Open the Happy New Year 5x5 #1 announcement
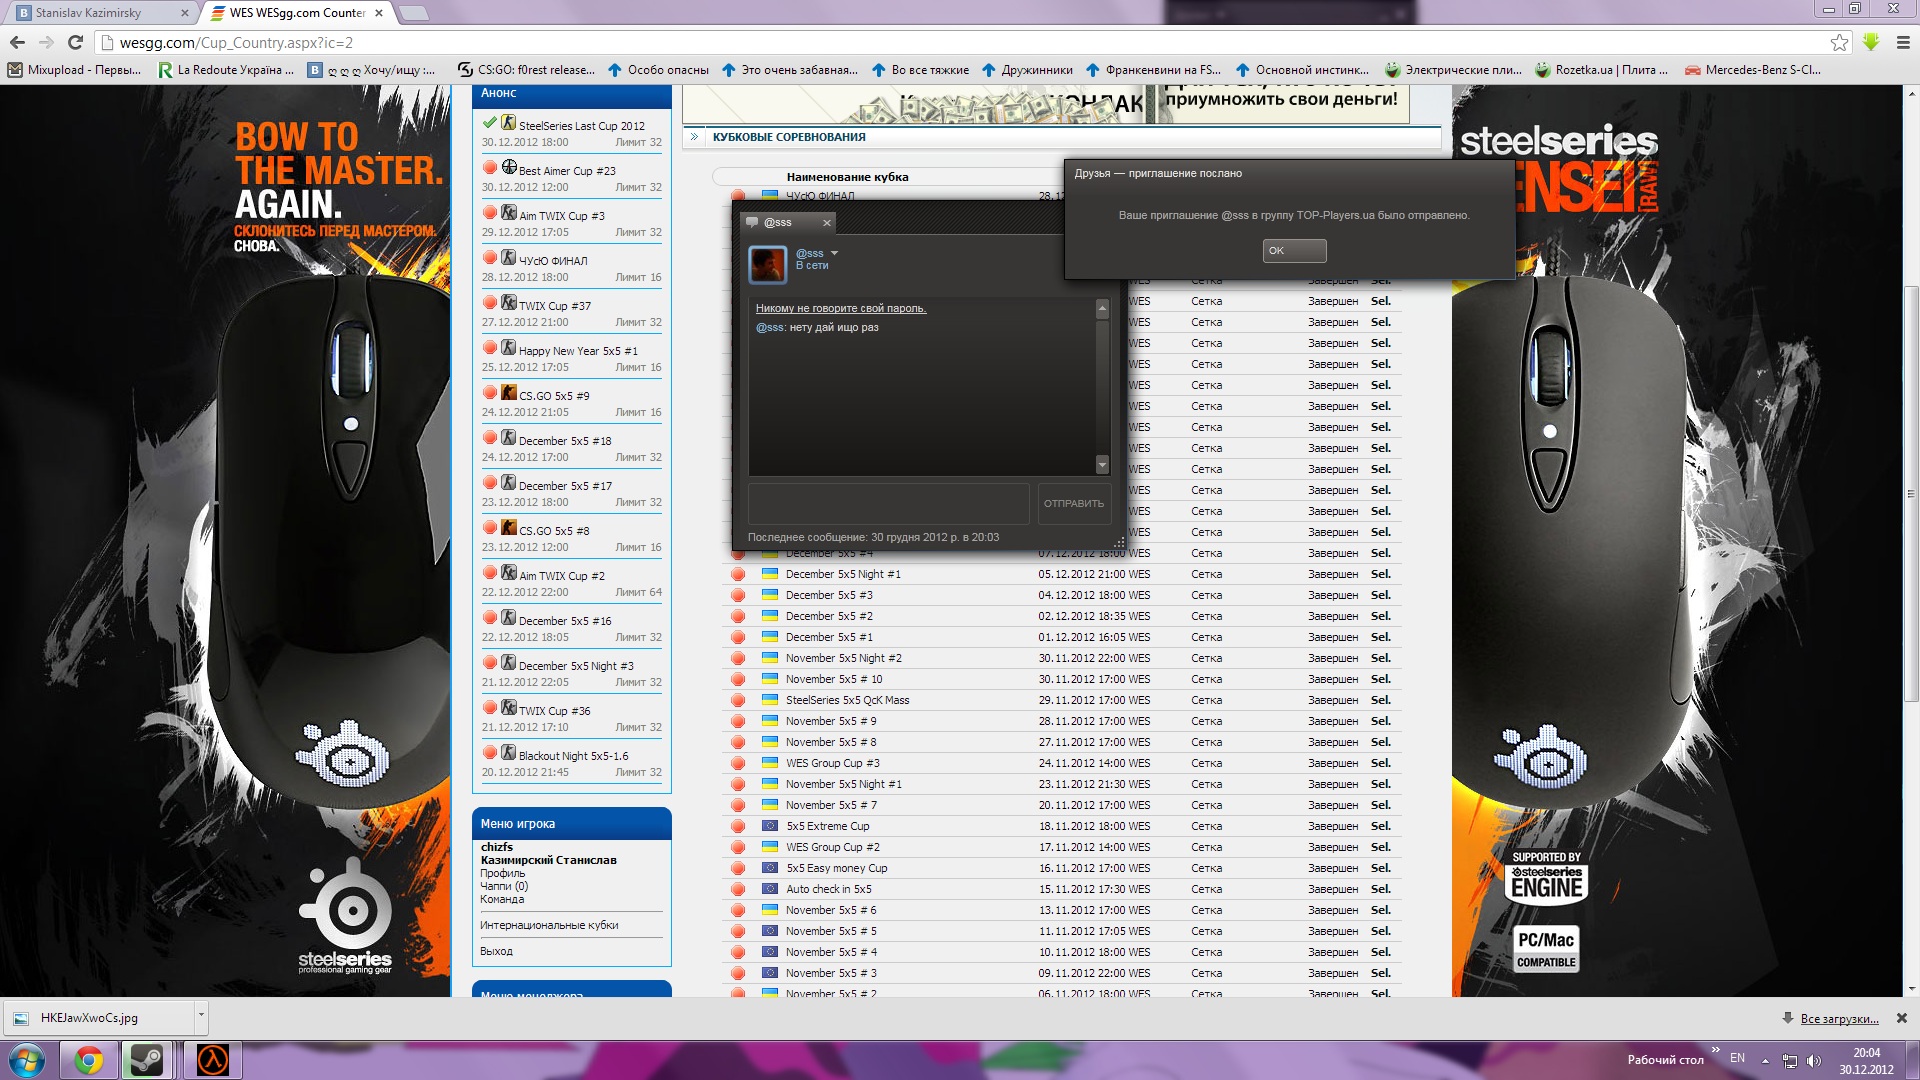The image size is (1920, 1080). 578,351
